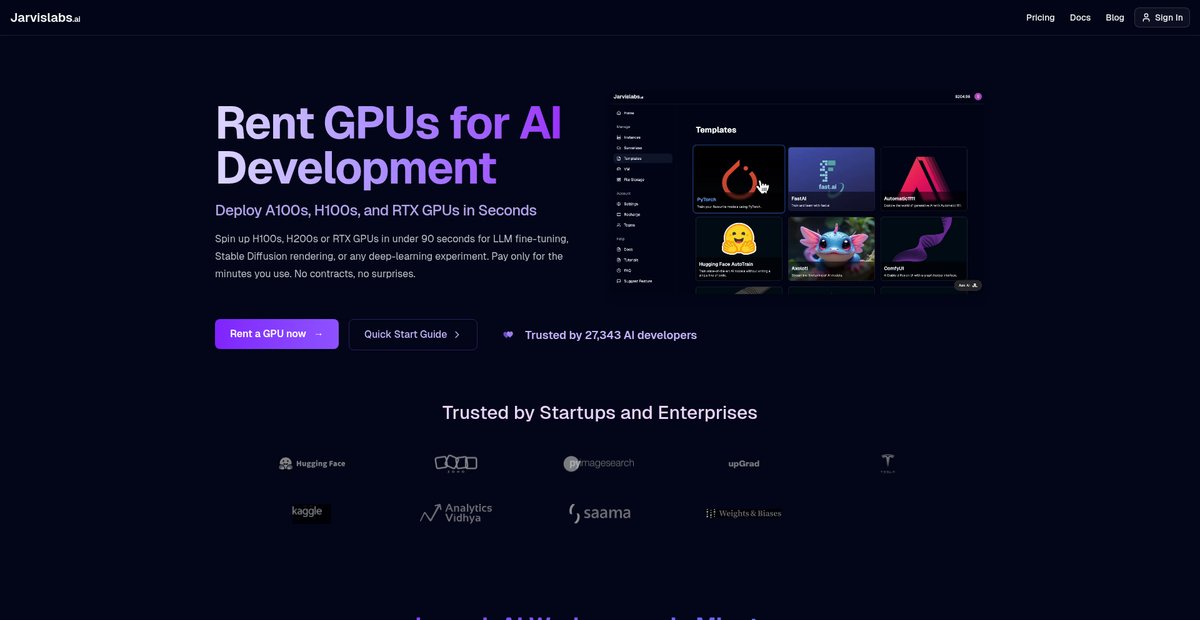Click Teams in the preview sidebar
This screenshot has width=1200, height=620.
[627, 225]
